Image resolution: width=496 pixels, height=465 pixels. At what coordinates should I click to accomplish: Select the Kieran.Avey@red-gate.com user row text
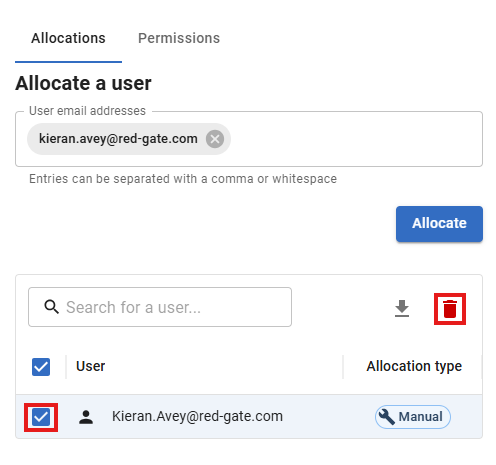[197, 416]
